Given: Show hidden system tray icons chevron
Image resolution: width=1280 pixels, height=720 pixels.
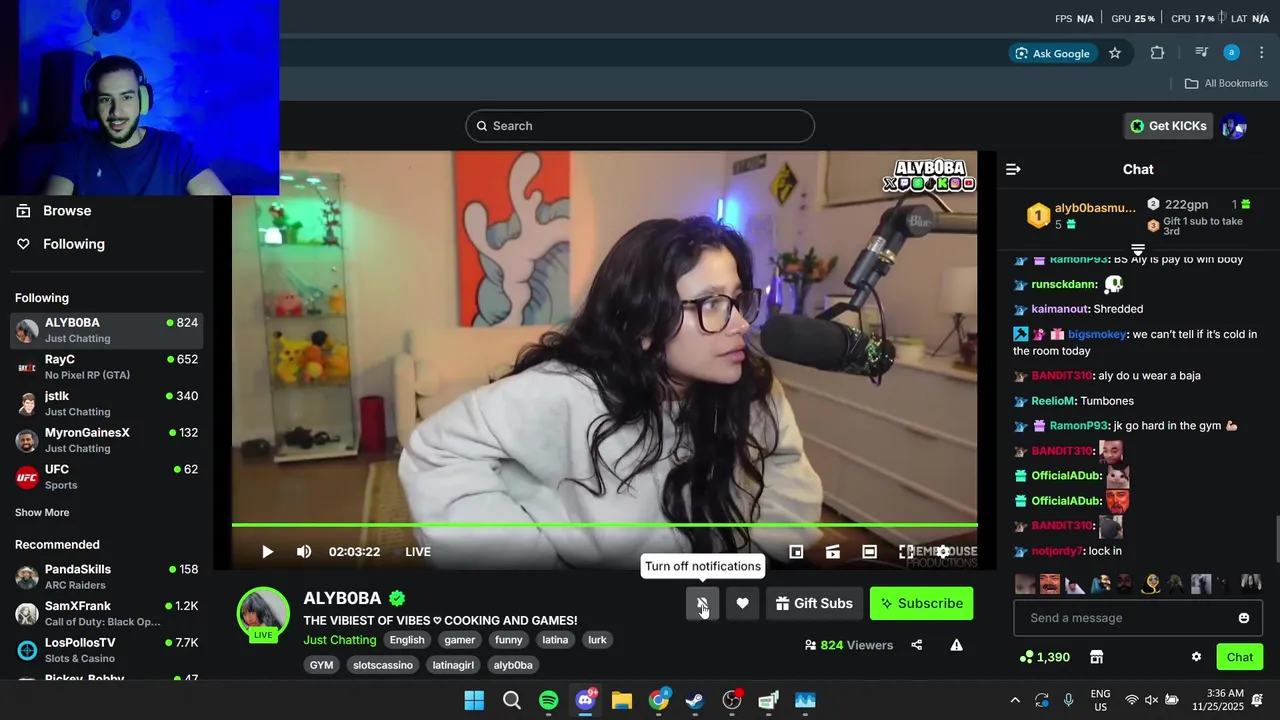Looking at the screenshot, I should [1015, 700].
